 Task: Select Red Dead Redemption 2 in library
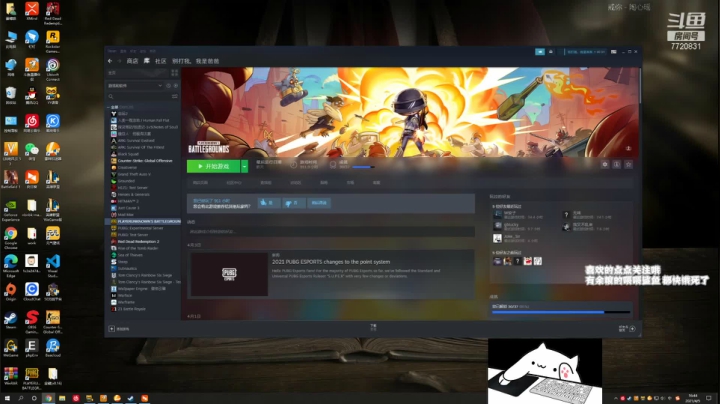pyautogui.click(x=135, y=241)
